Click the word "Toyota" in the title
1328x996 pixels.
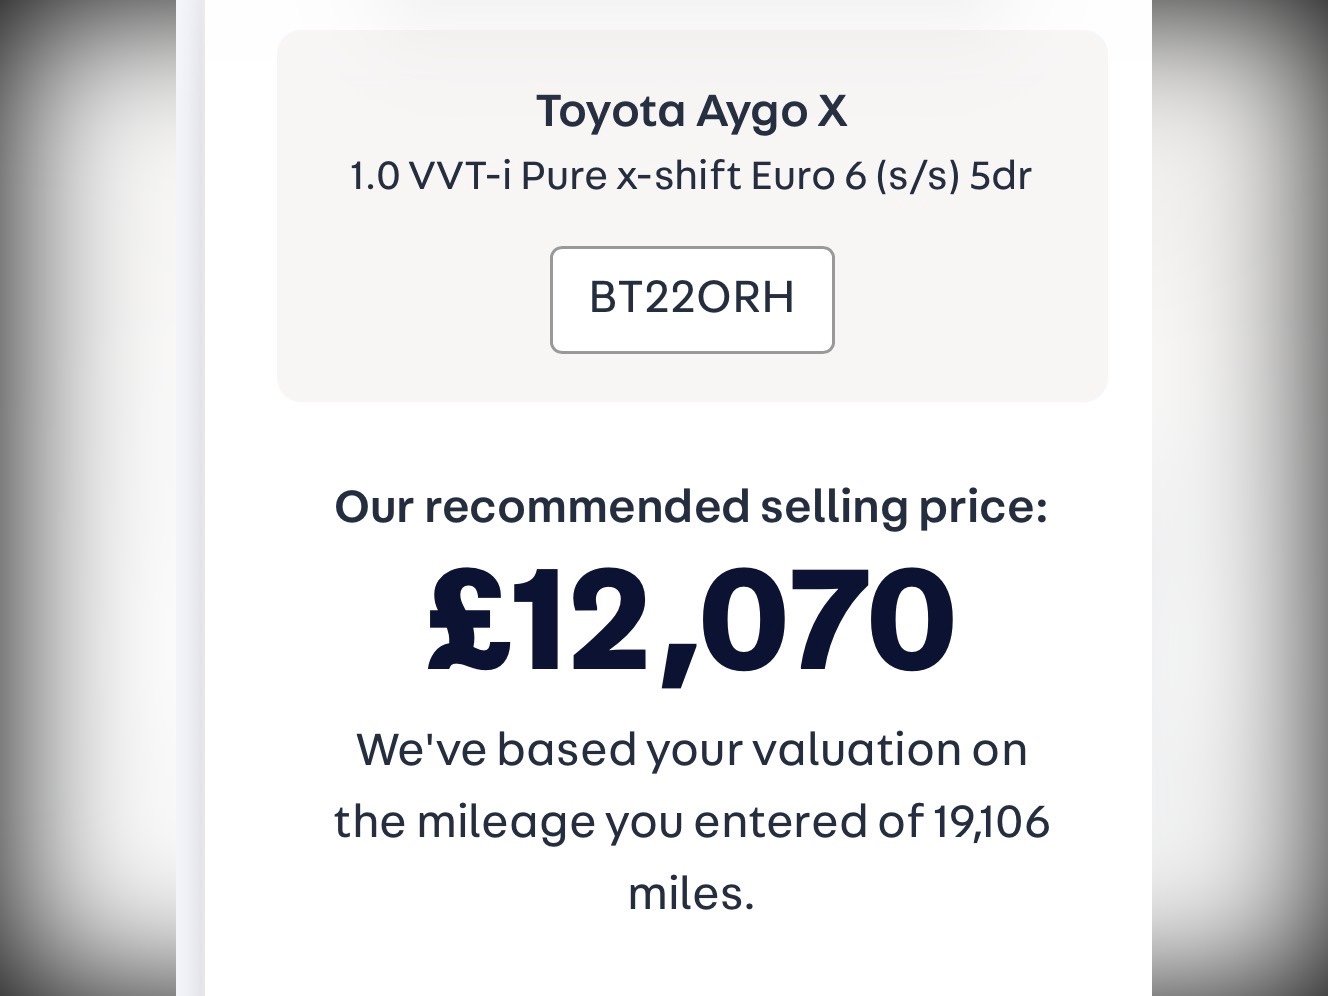pyautogui.click(x=609, y=111)
